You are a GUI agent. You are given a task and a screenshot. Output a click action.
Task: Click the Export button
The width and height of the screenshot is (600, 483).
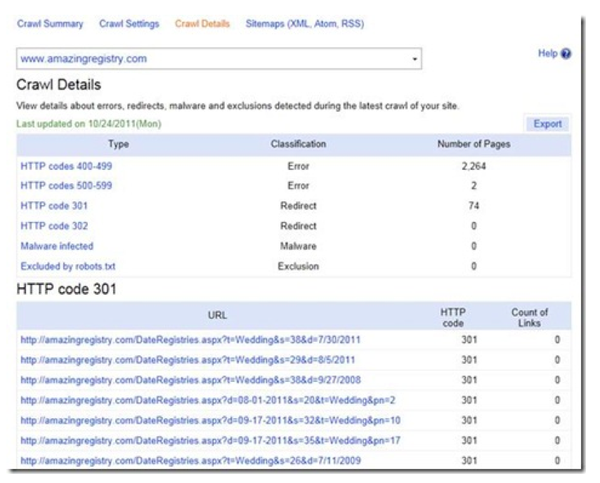point(548,124)
